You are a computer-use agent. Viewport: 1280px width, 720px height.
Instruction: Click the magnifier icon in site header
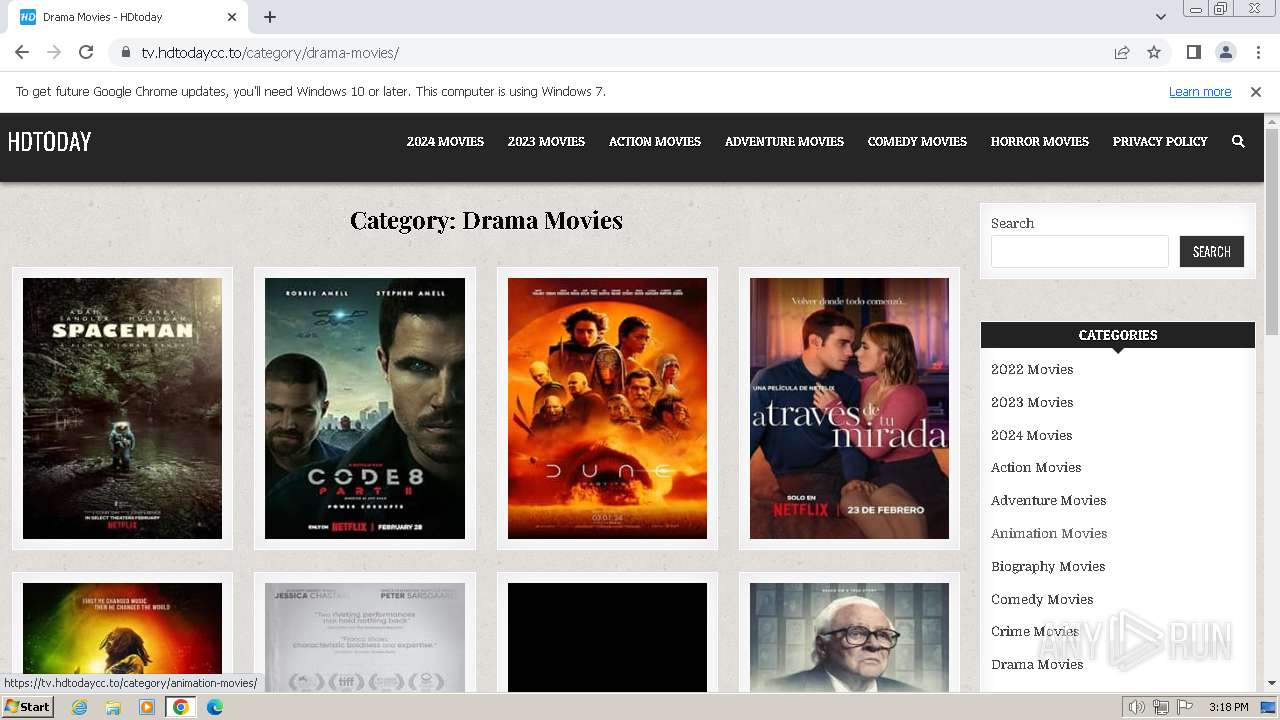[1238, 142]
